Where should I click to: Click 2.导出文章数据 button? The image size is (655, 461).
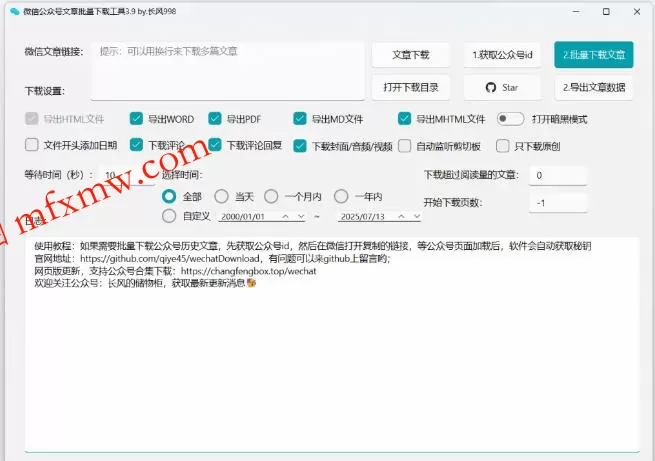coord(594,88)
